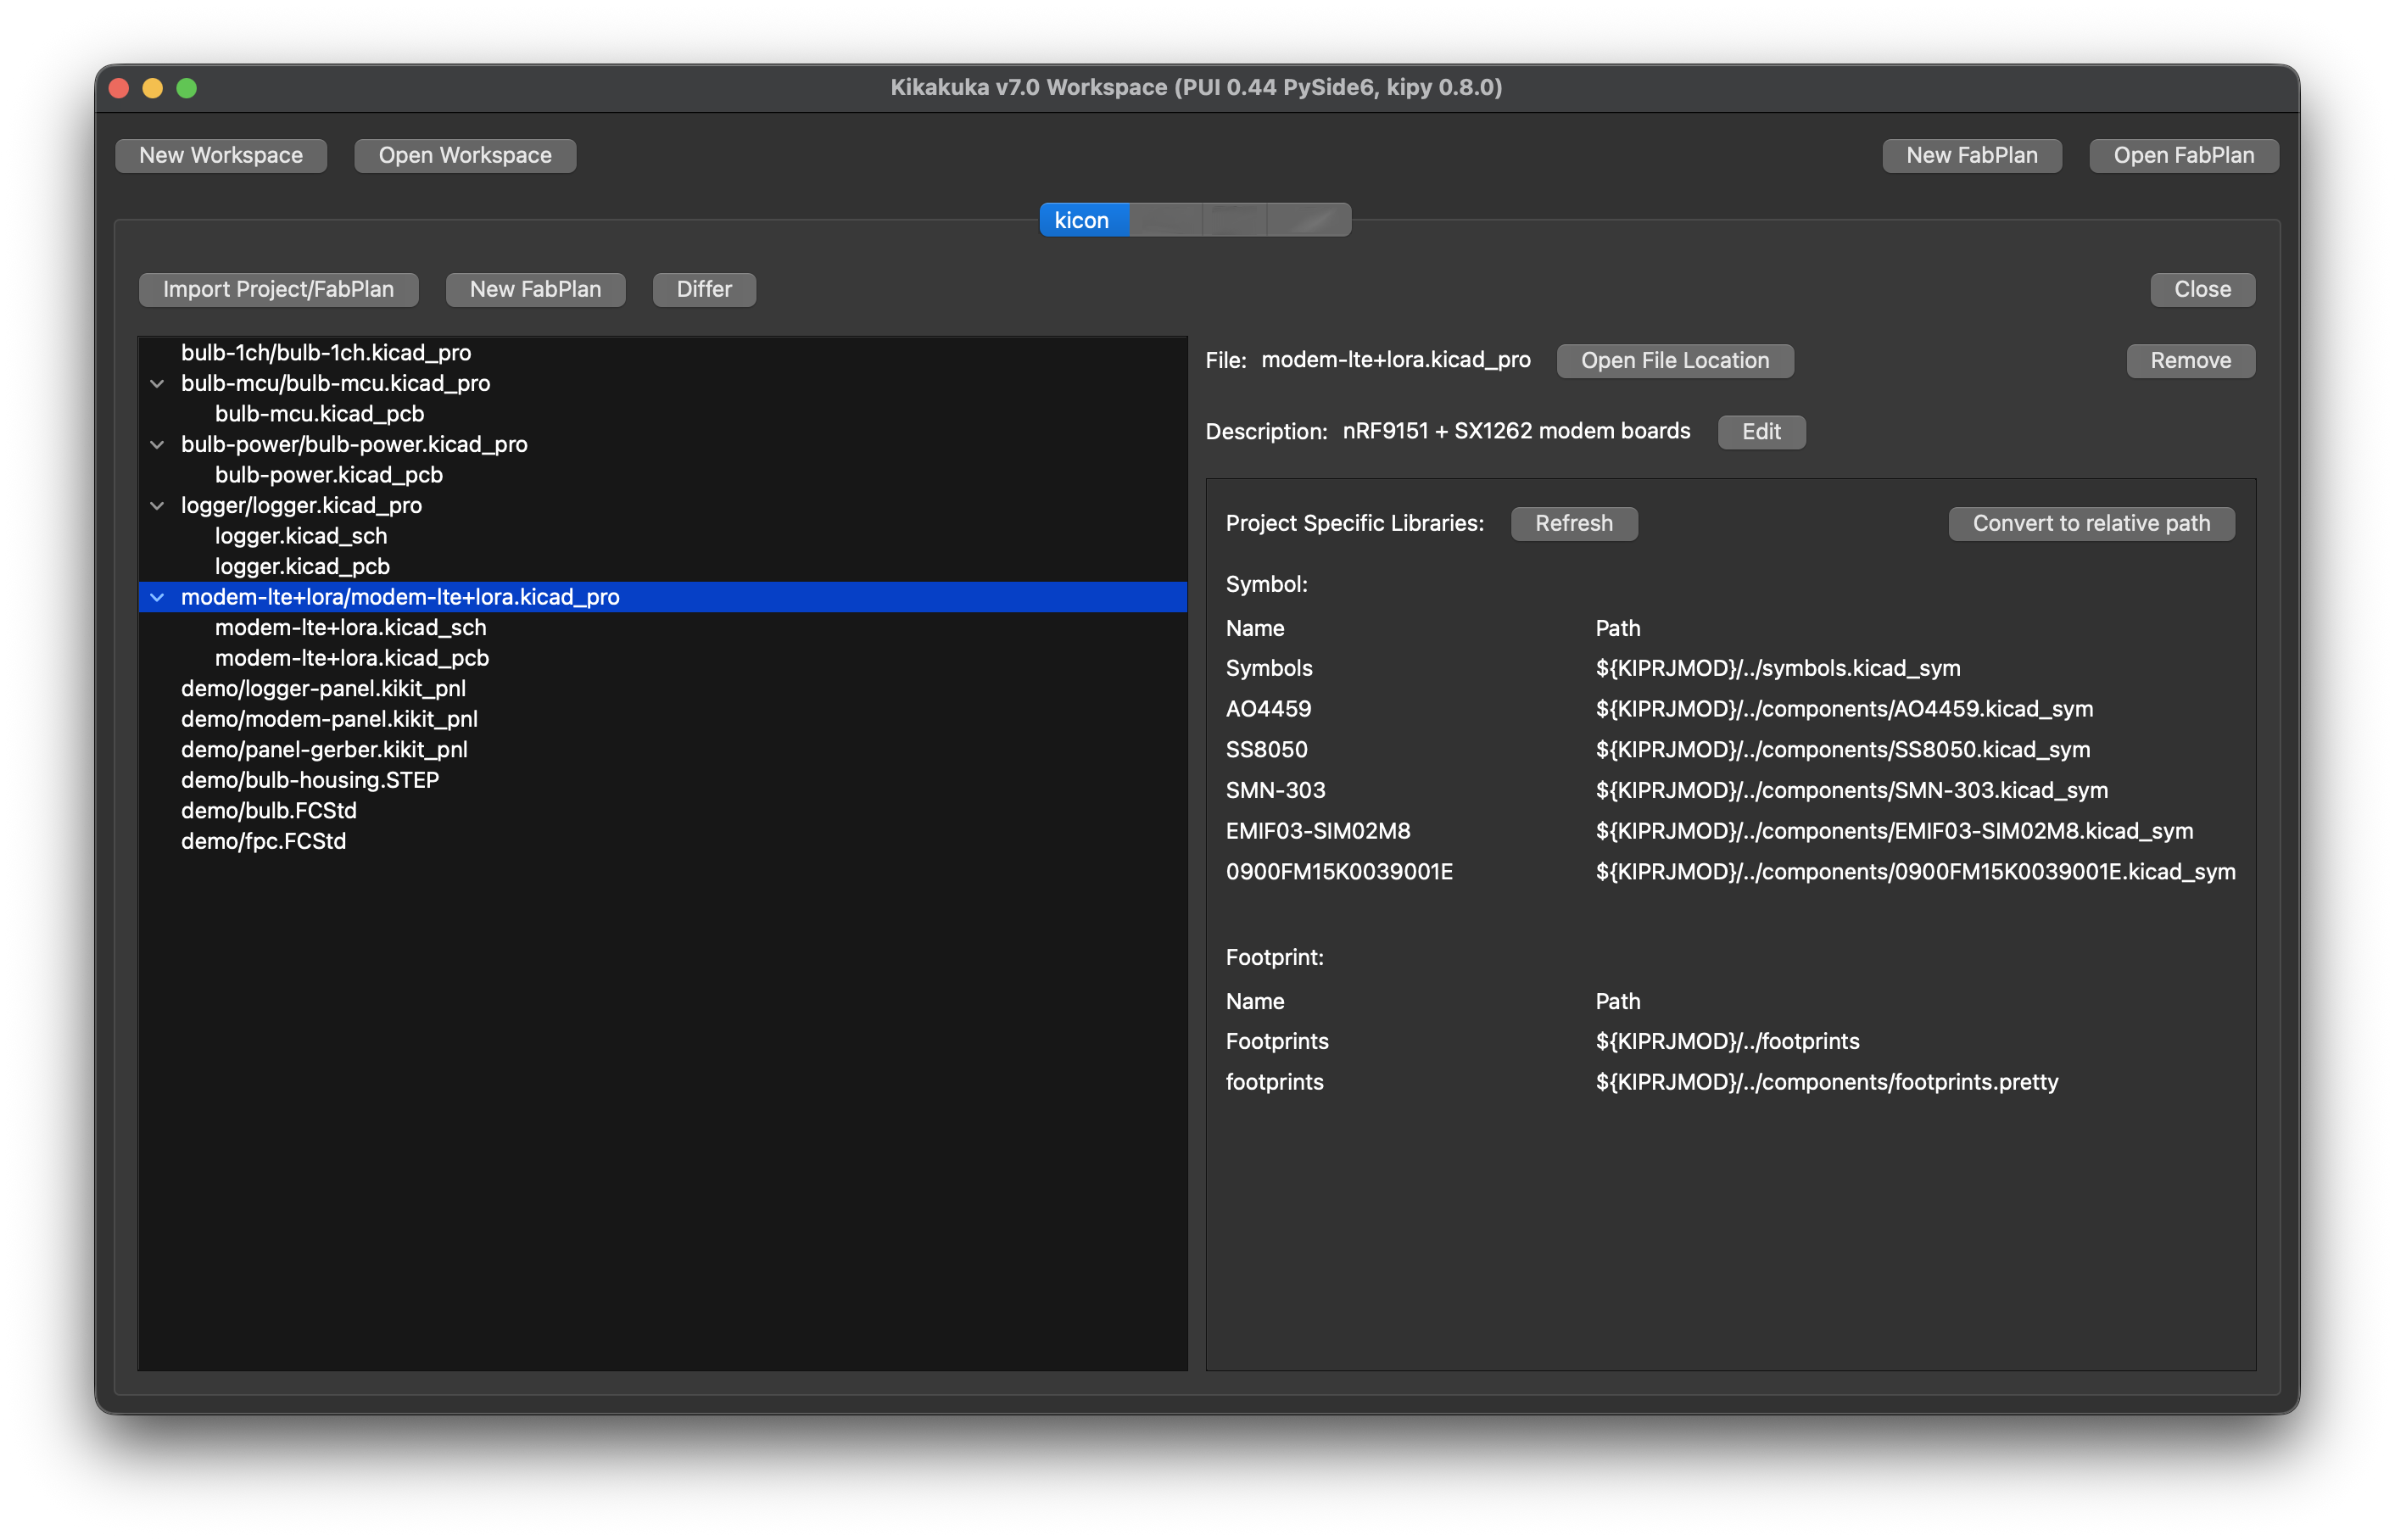Click the ${KIPRJMOD}/../footprints path
Image resolution: width=2395 pixels, height=1540 pixels.
1727,1041
